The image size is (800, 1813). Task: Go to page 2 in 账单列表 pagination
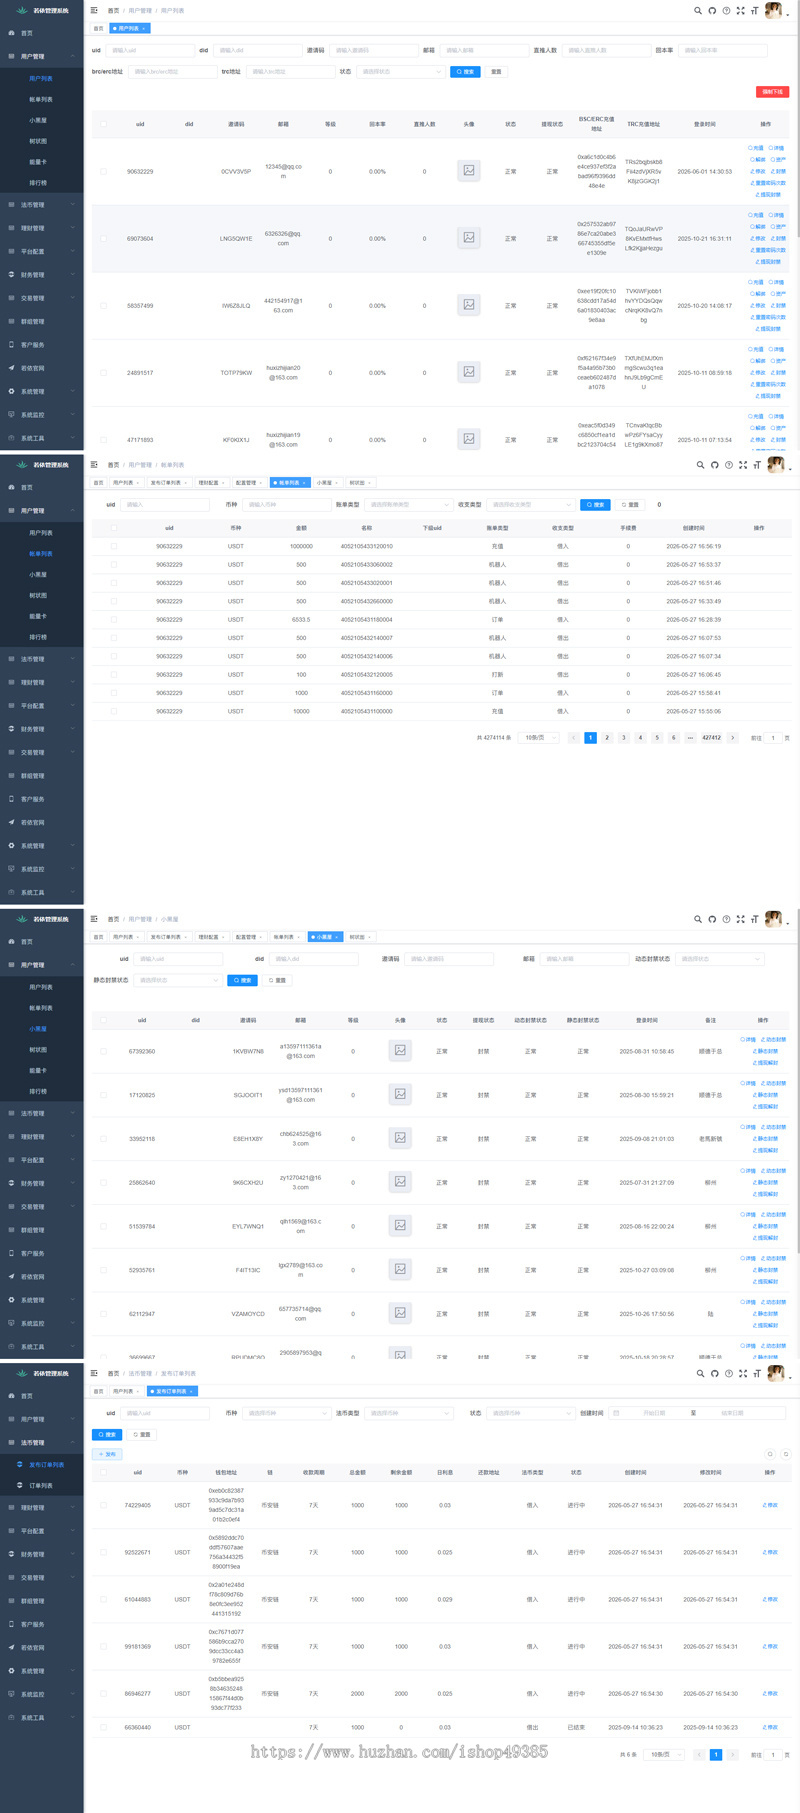[607, 738]
